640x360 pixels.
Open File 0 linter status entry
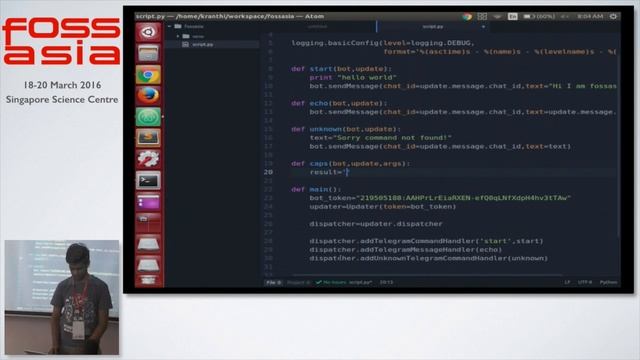(x=273, y=282)
